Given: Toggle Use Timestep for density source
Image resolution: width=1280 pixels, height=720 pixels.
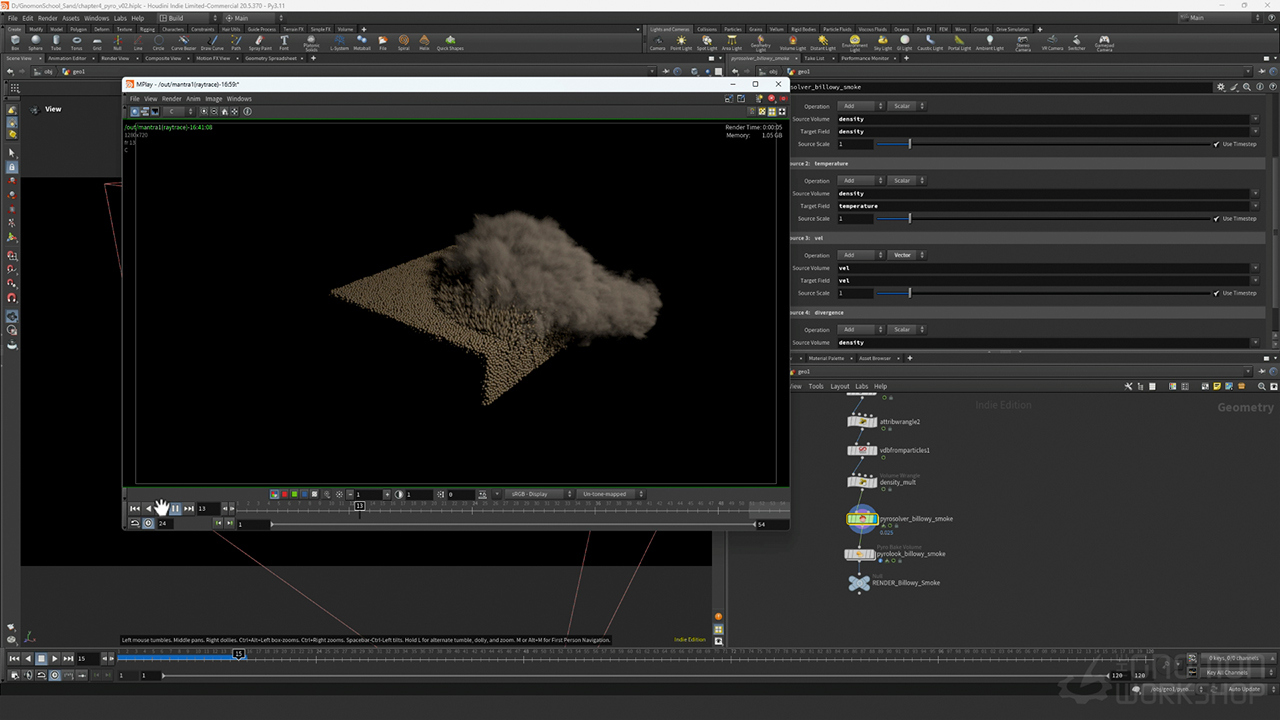Looking at the screenshot, I should pyautogui.click(x=1216, y=144).
